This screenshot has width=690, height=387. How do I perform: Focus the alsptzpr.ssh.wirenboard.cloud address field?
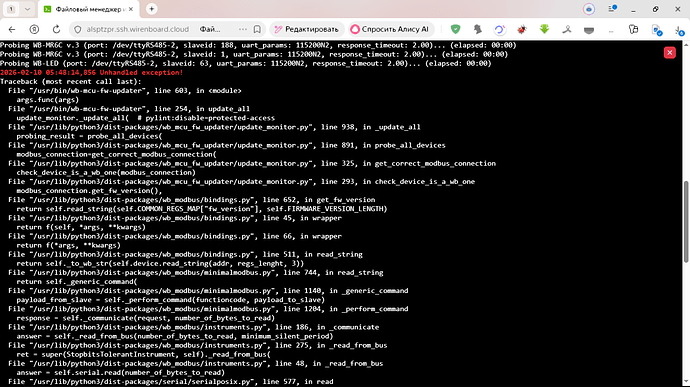point(137,29)
